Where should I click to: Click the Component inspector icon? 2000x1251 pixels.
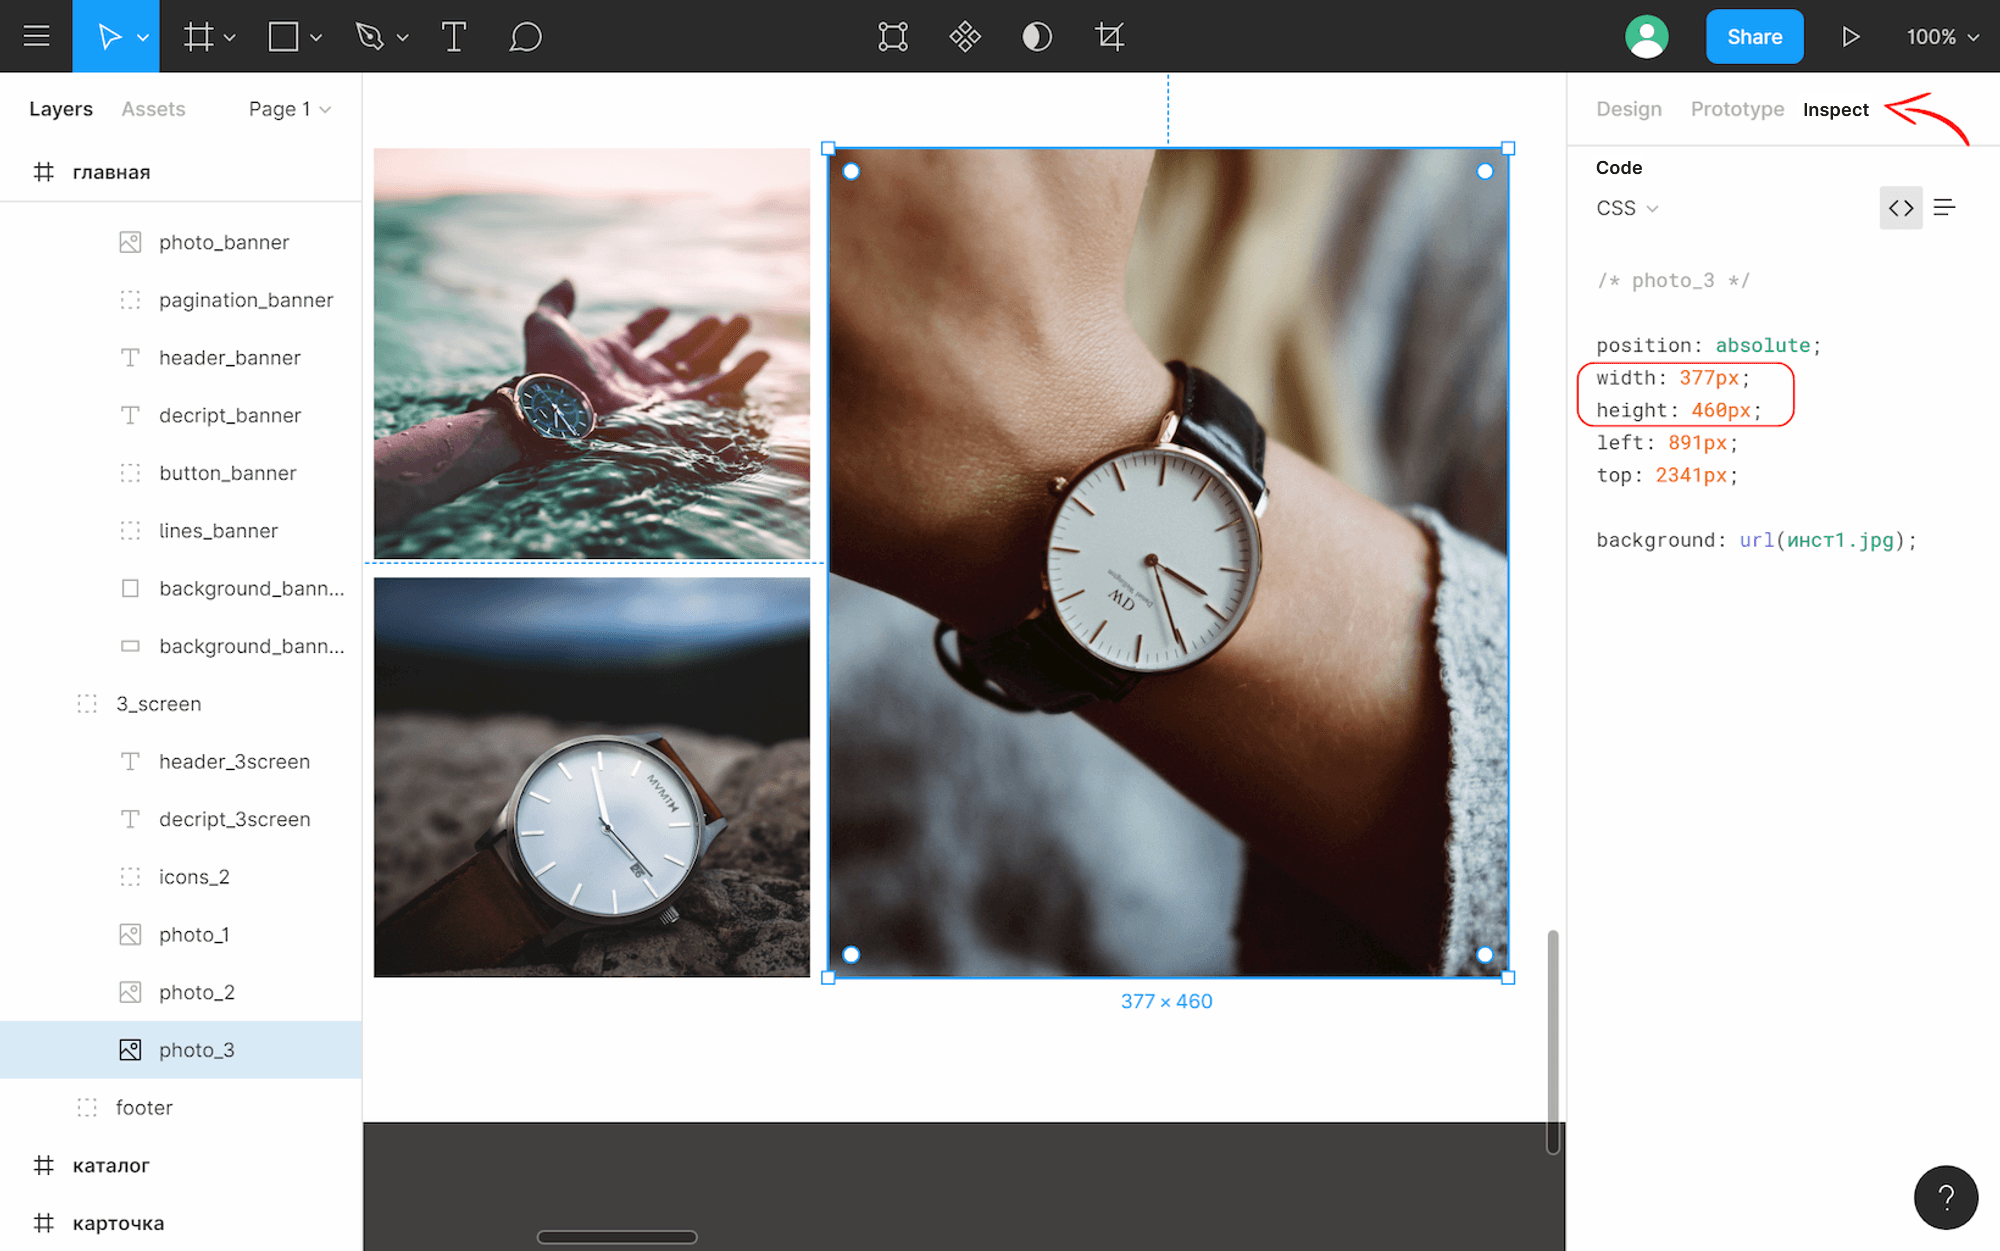click(963, 36)
